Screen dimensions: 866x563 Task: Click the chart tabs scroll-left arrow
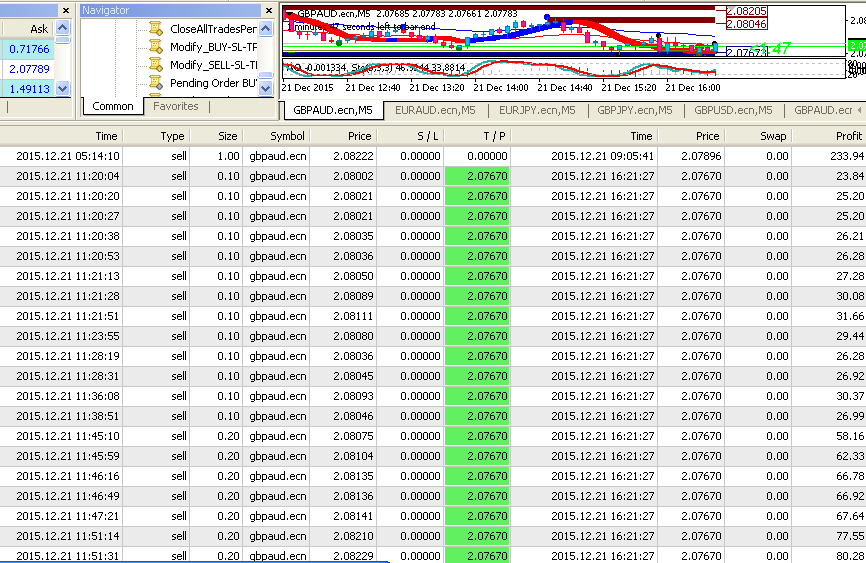click(x=859, y=110)
